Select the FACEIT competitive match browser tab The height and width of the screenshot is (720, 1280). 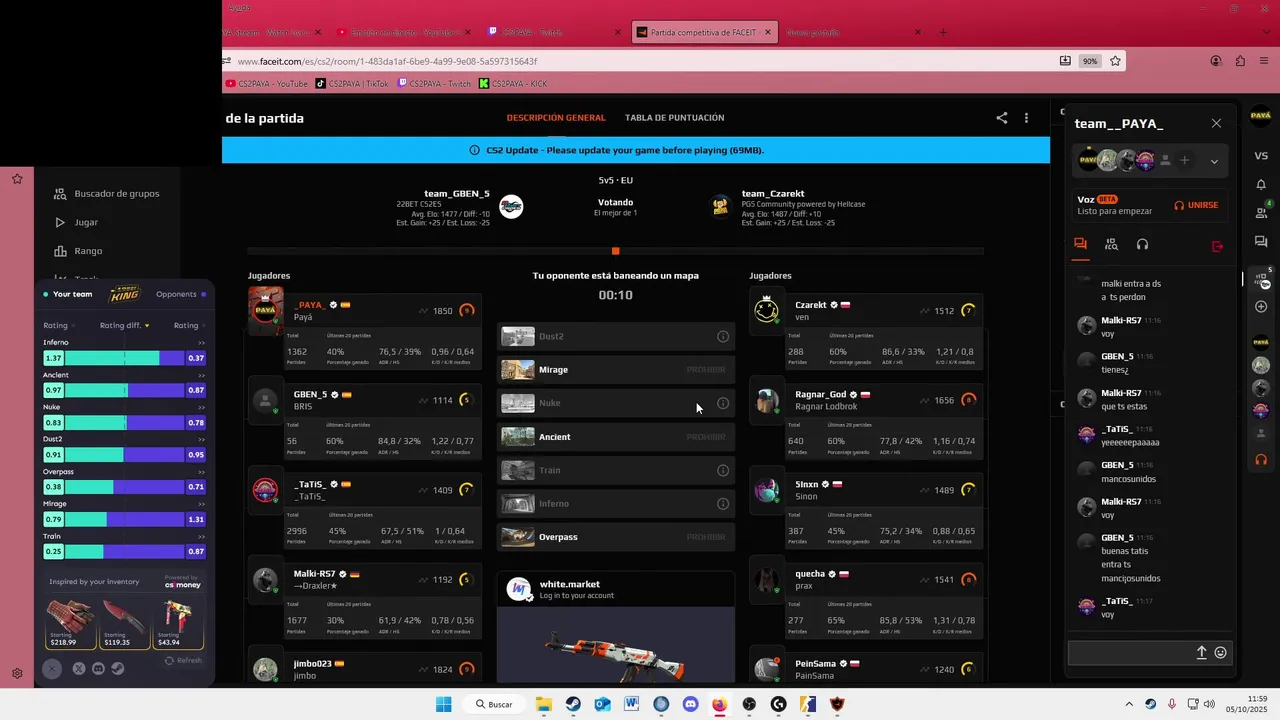pos(705,32)
